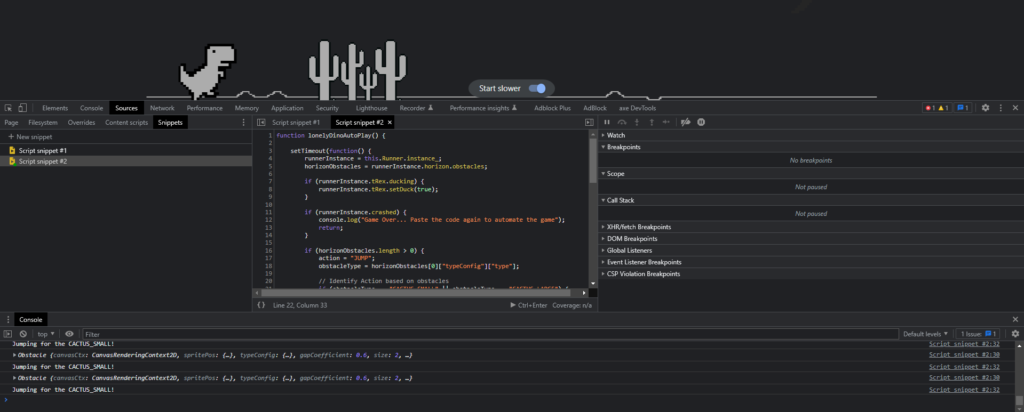Open the blue issues counter in the DevTools top bar
Screen dimensions: 1024x412
[x=963, y=108]
